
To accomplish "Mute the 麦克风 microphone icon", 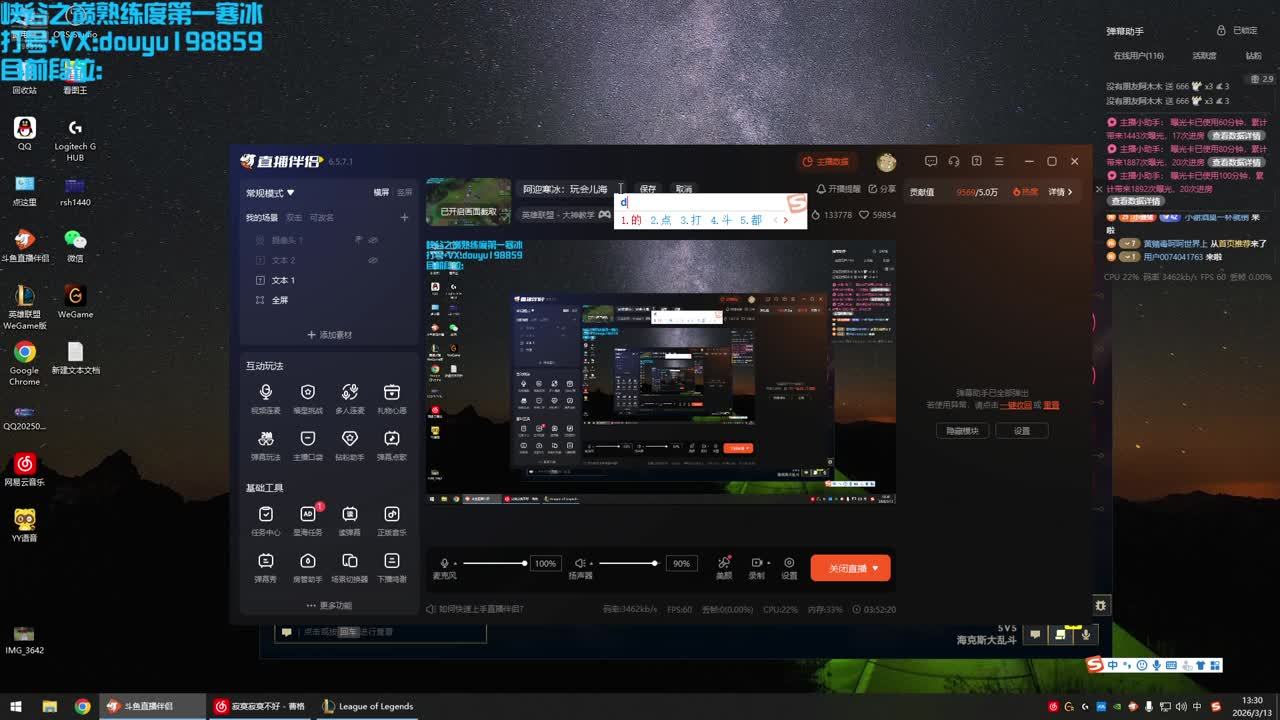I will [444, 563].
